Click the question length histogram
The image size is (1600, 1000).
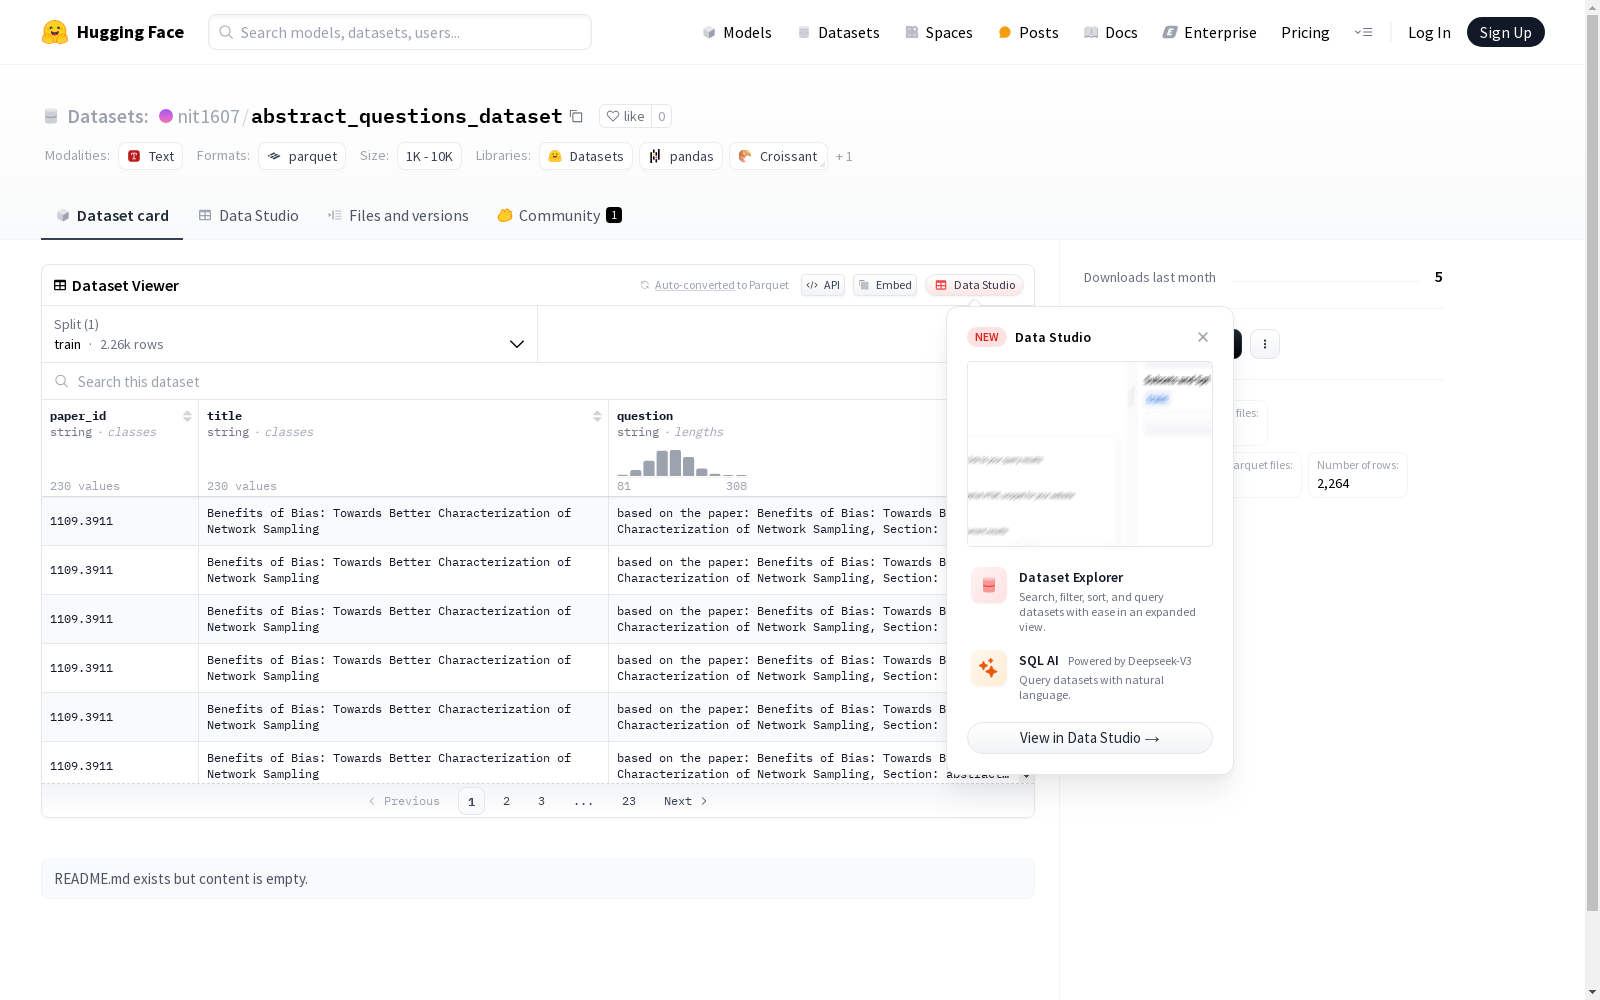pos(682,463)
